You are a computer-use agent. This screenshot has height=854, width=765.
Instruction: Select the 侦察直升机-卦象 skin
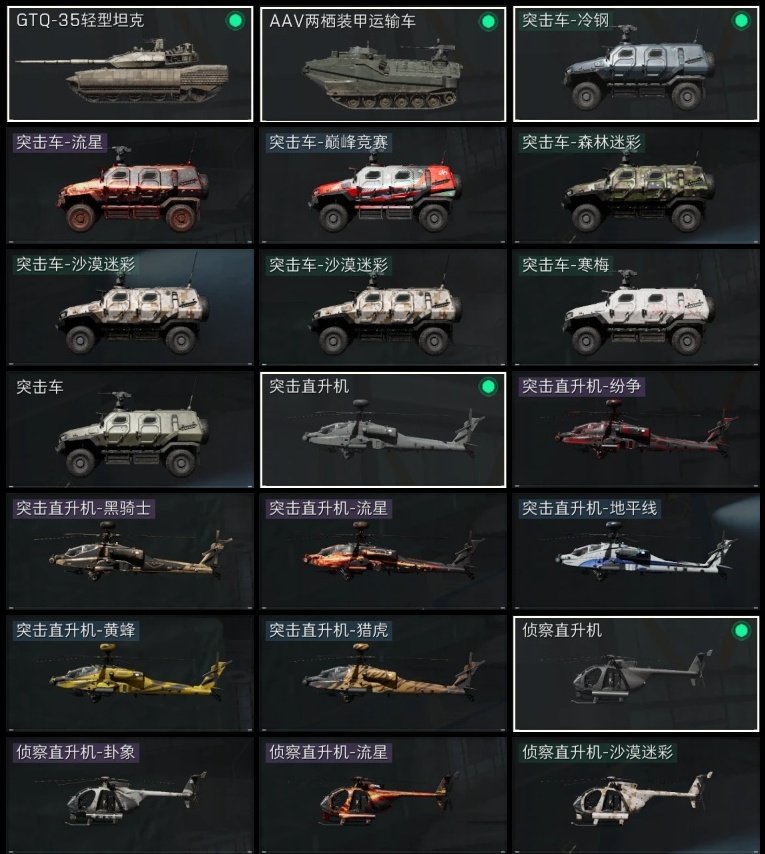coord(130,796)
